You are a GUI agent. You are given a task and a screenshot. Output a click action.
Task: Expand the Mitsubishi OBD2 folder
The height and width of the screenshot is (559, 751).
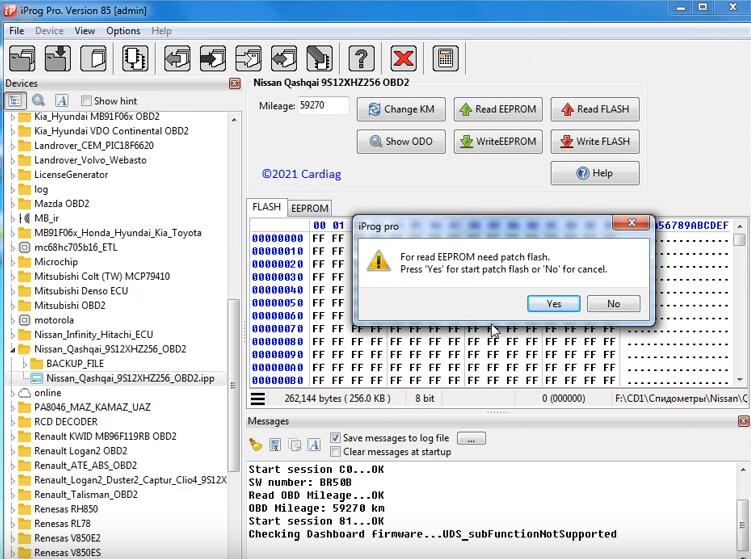[12, 306]
